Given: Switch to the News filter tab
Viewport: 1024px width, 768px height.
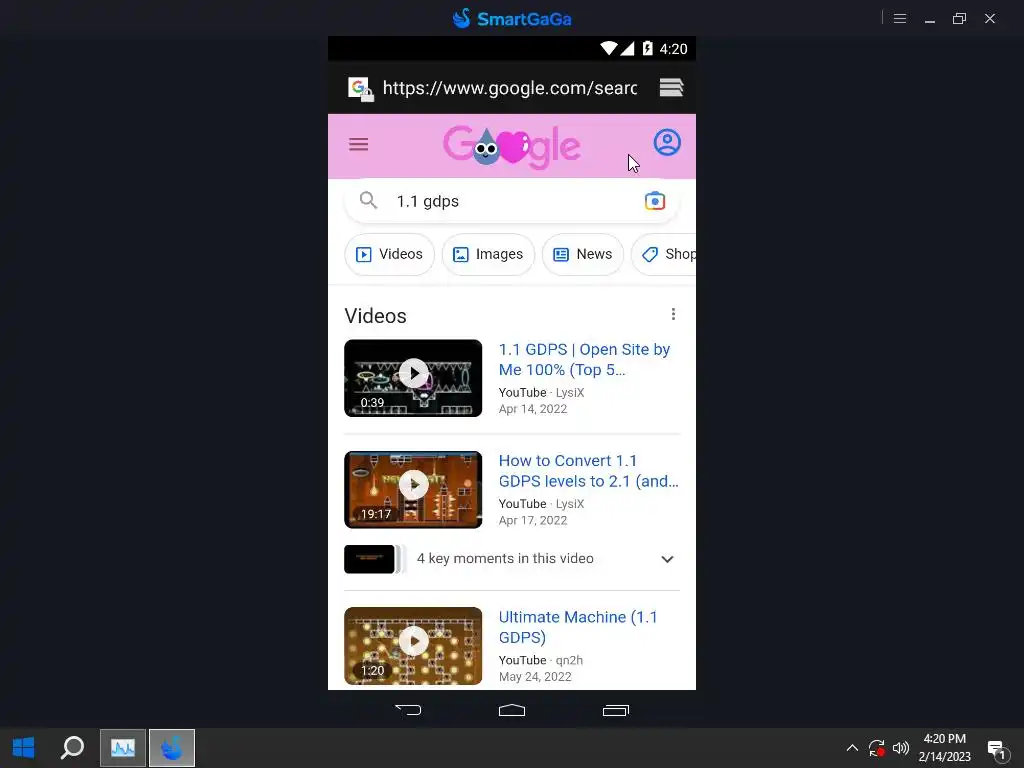Looking at the screenshot, I should tap(583, 254).
